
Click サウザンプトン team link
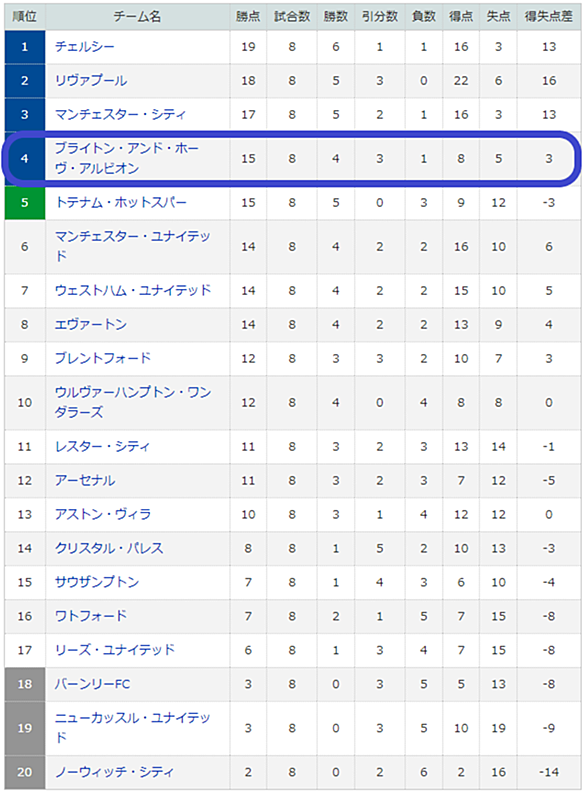point(97,582)
